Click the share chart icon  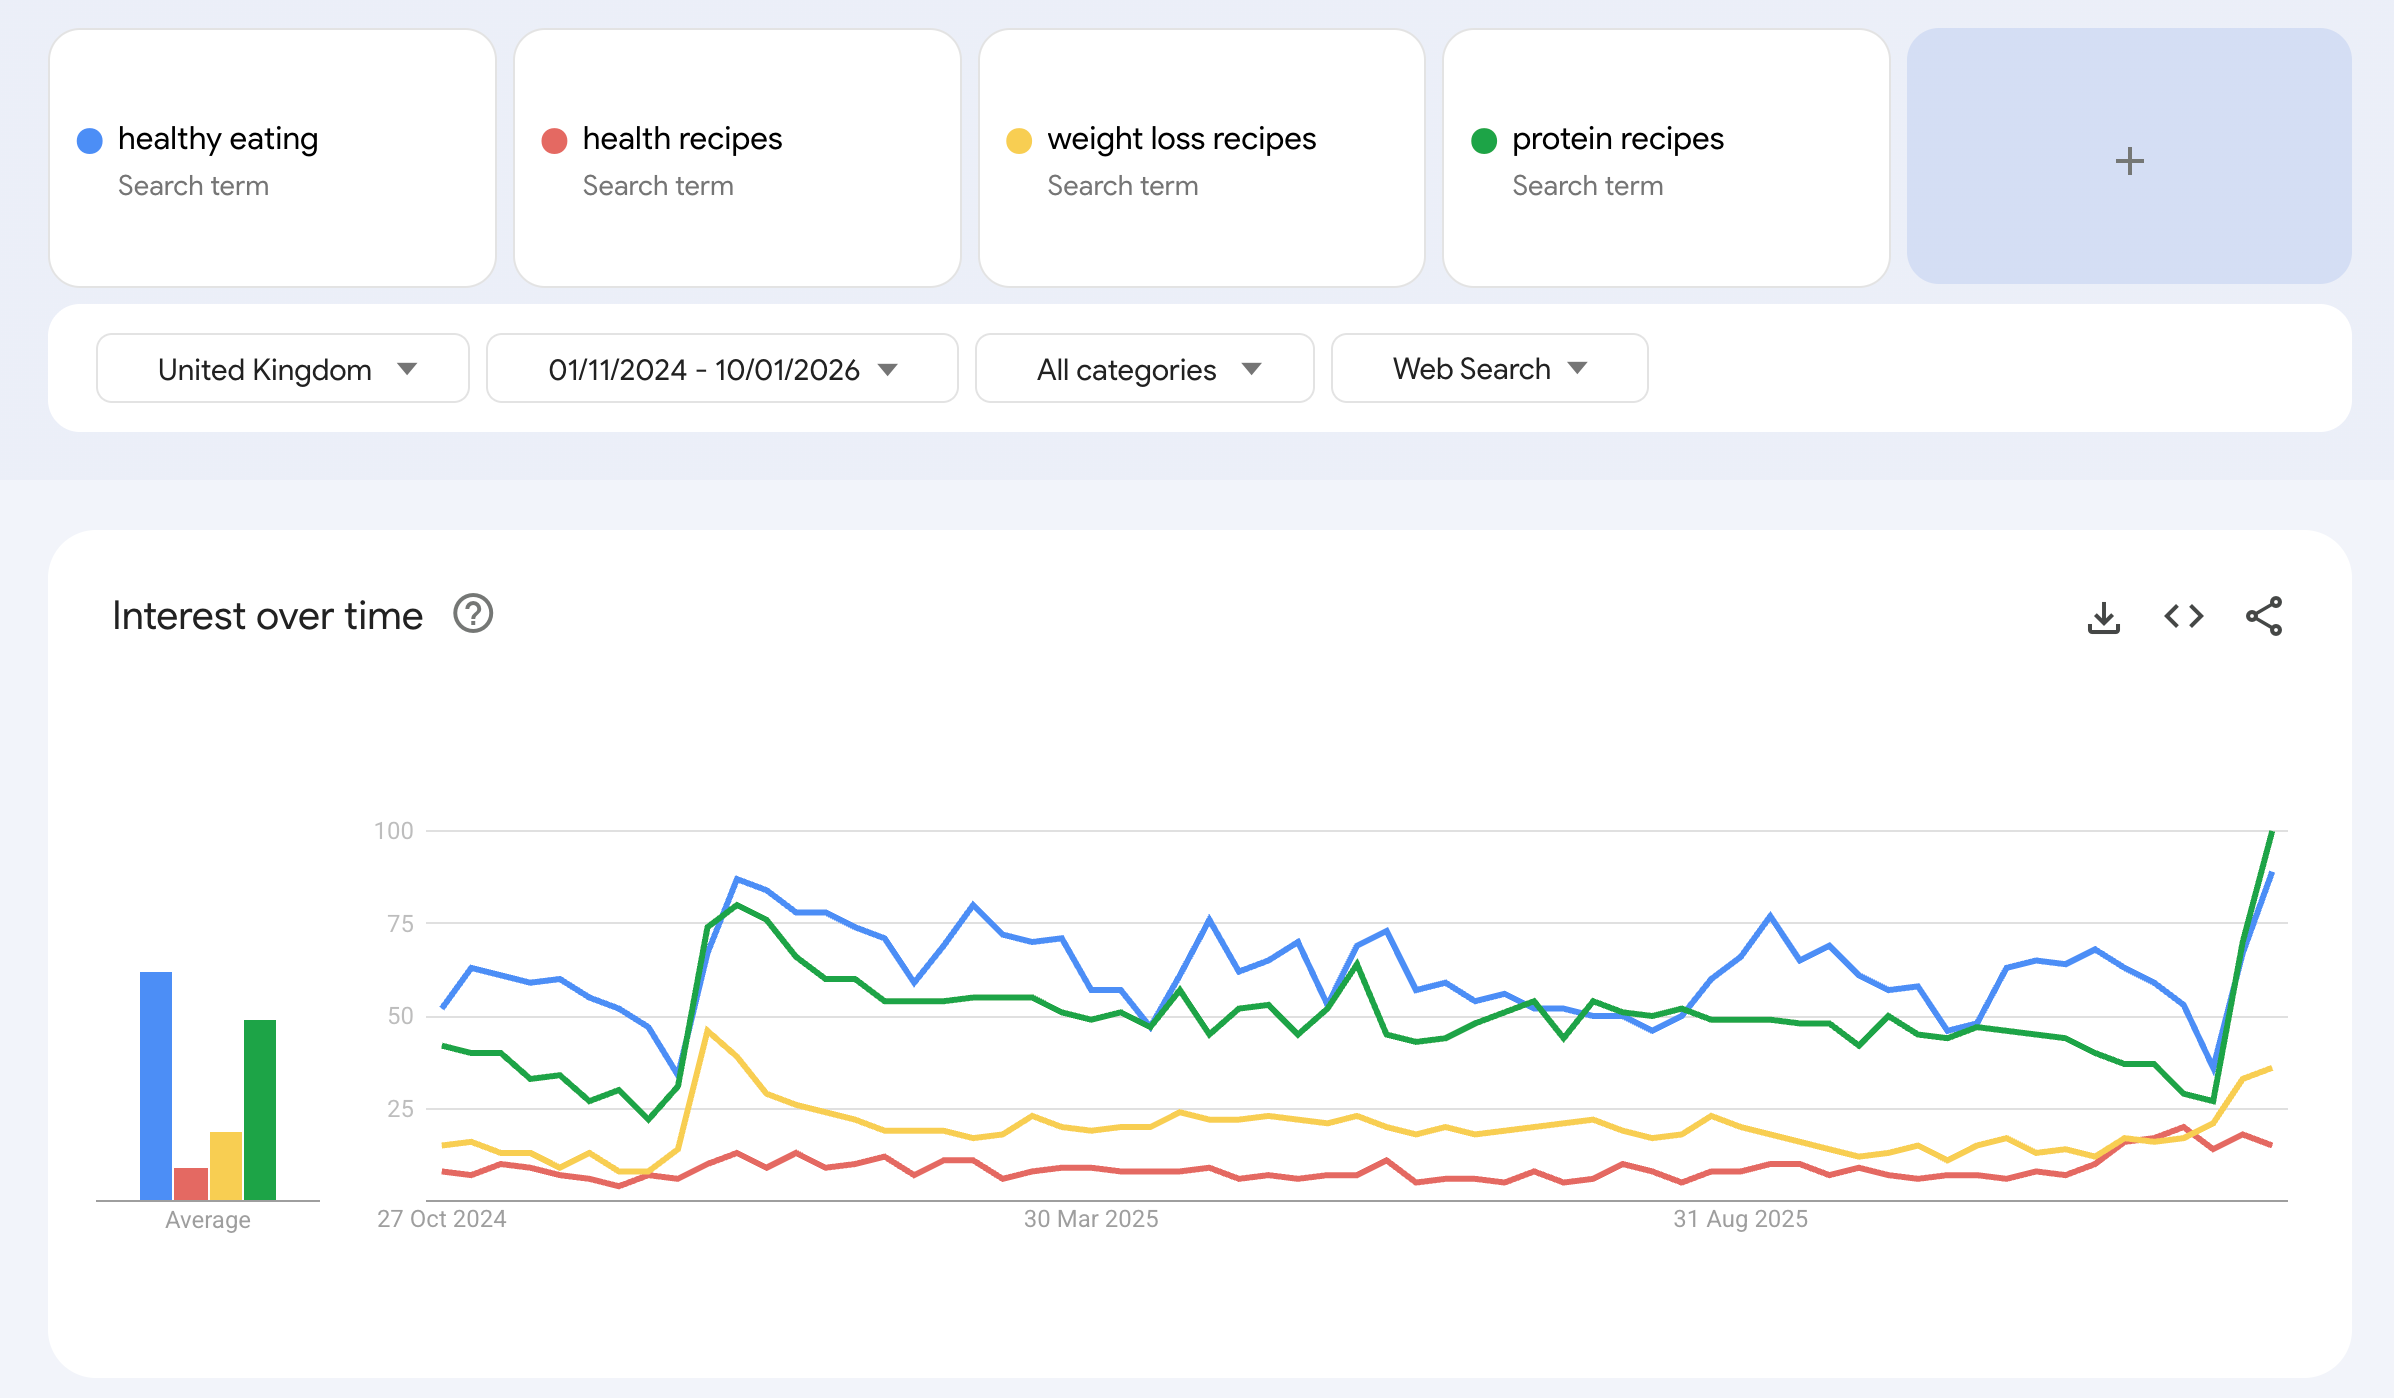[2263, 617]
